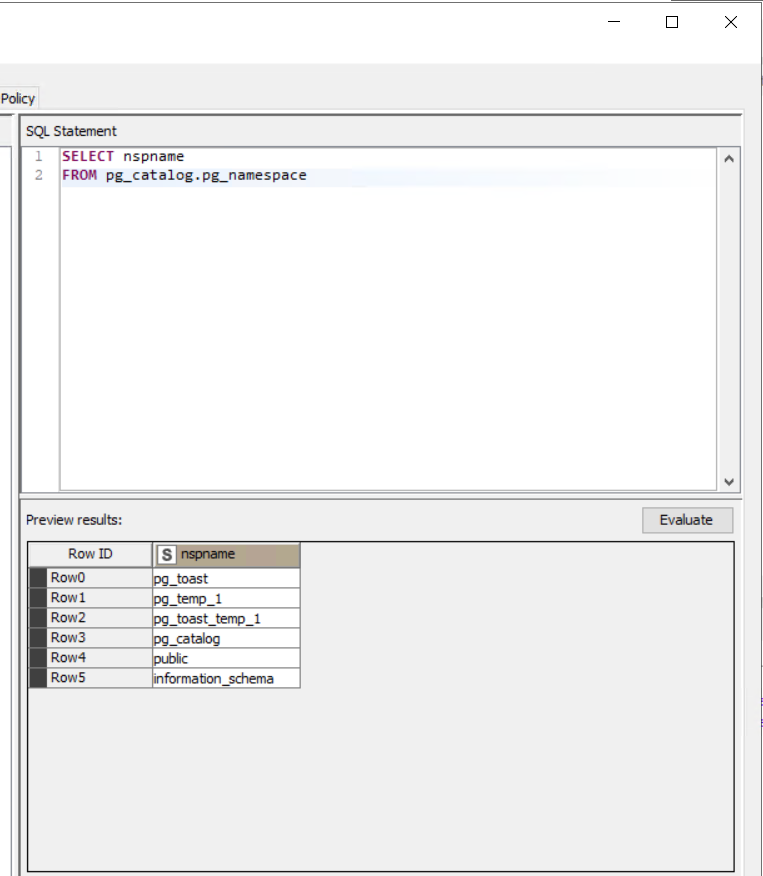
Task: Minimize the dialog window
Action: 614,22
